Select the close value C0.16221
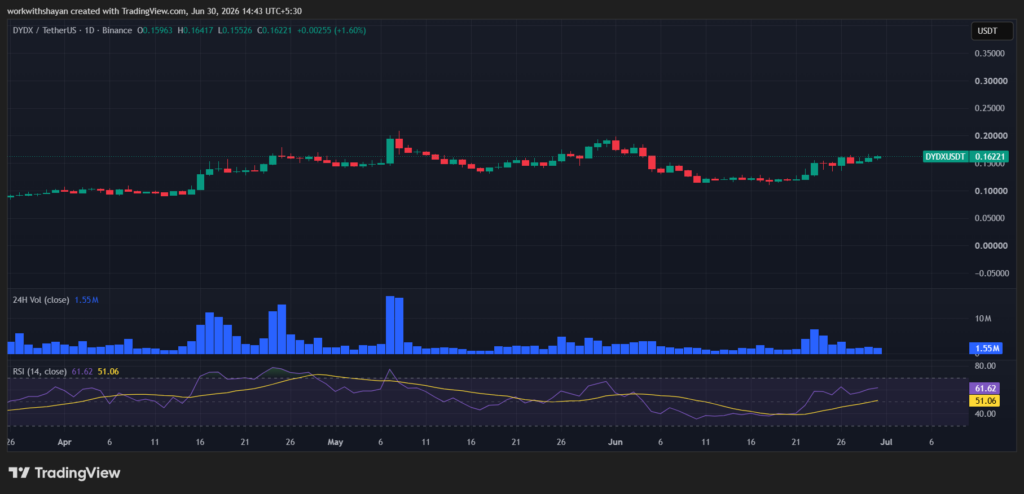This screenshot has width=1024, height=494. [x=276, y=30]
